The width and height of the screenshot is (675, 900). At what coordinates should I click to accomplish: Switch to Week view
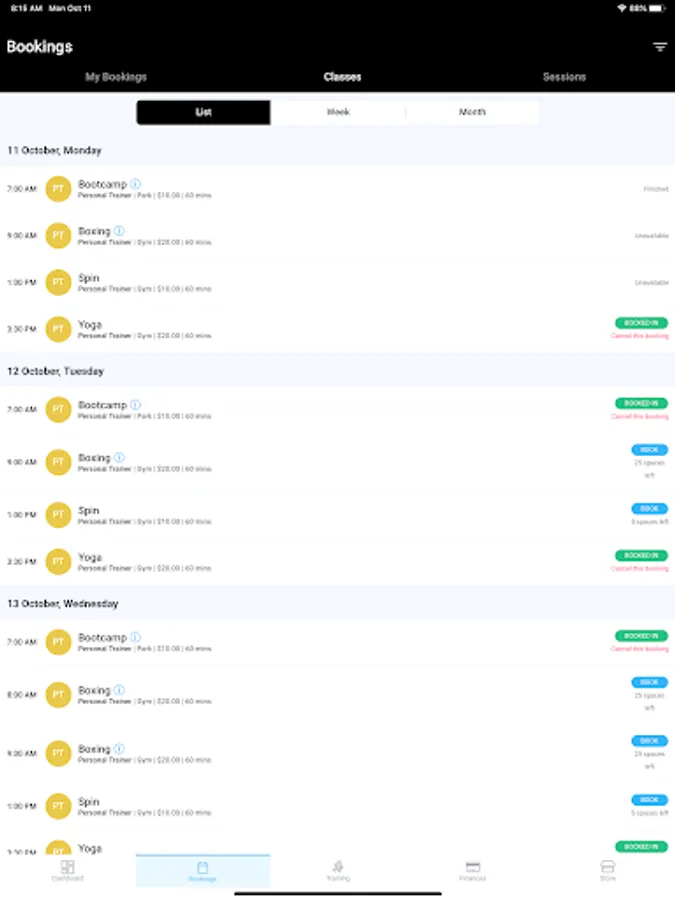click(338, 112)
